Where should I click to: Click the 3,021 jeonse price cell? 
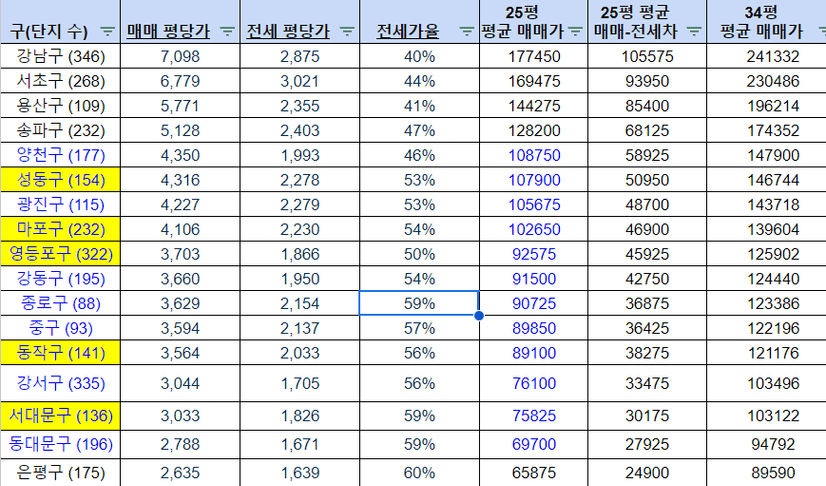click(x=300, y=81)
